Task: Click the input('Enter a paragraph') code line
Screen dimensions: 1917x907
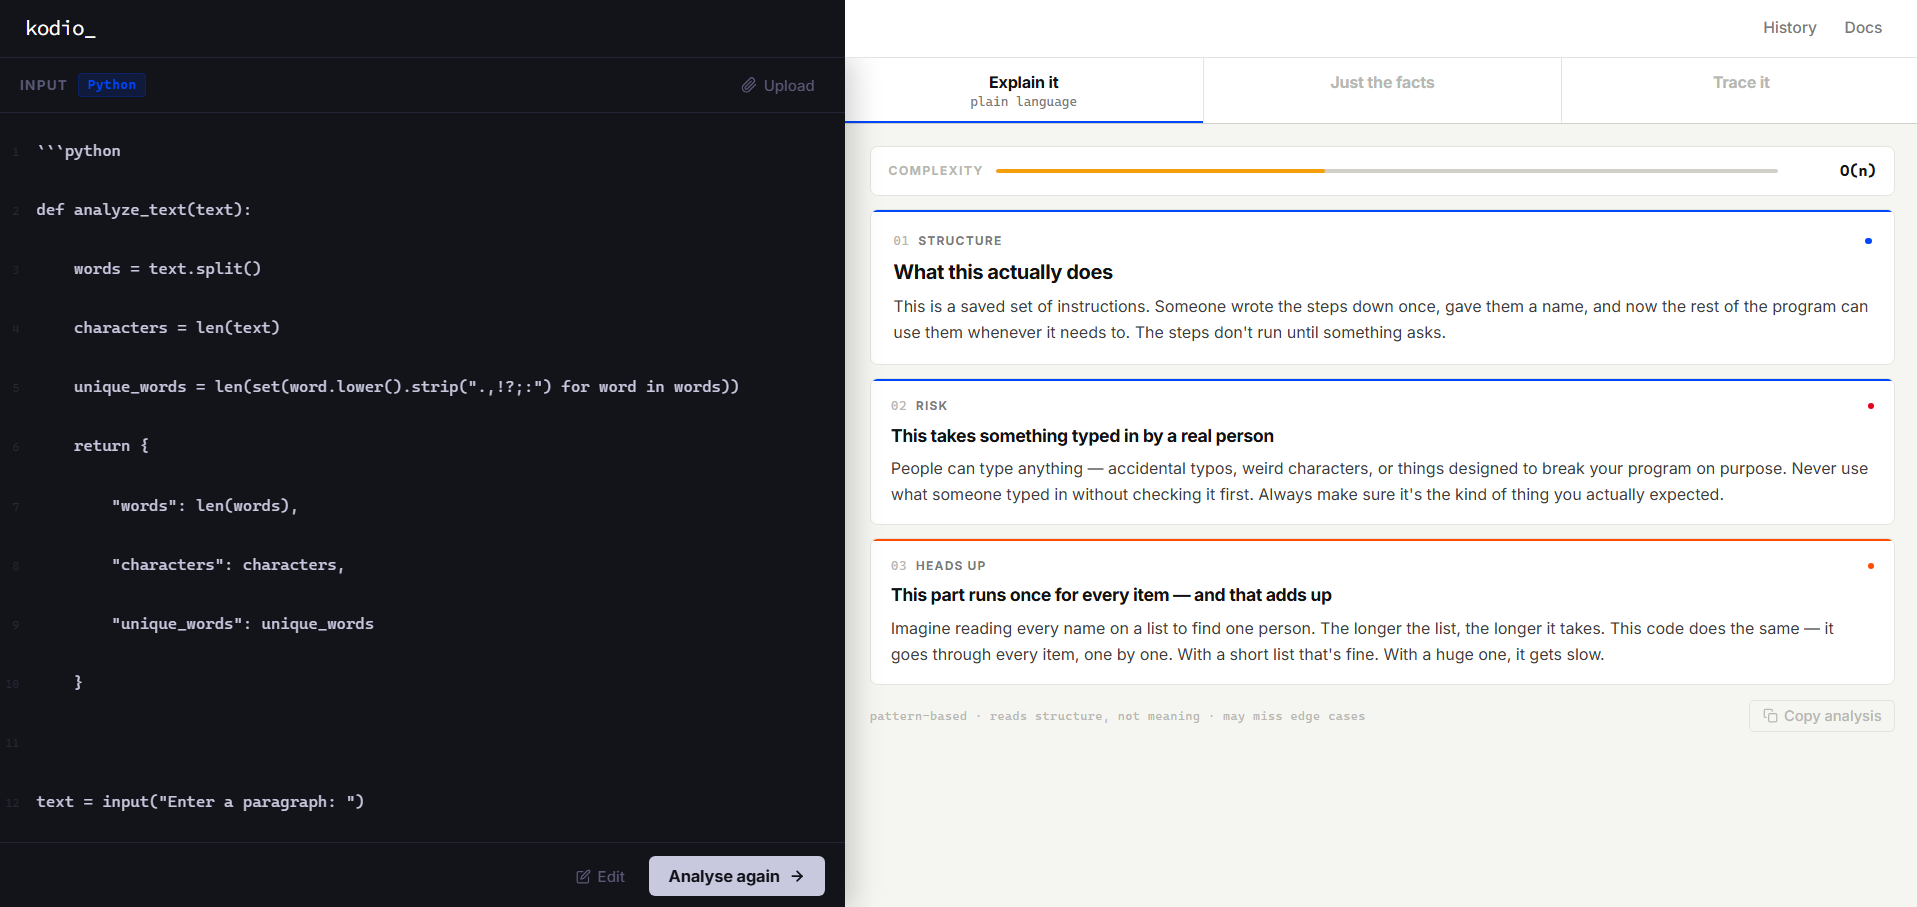Action: coord(200,802)
